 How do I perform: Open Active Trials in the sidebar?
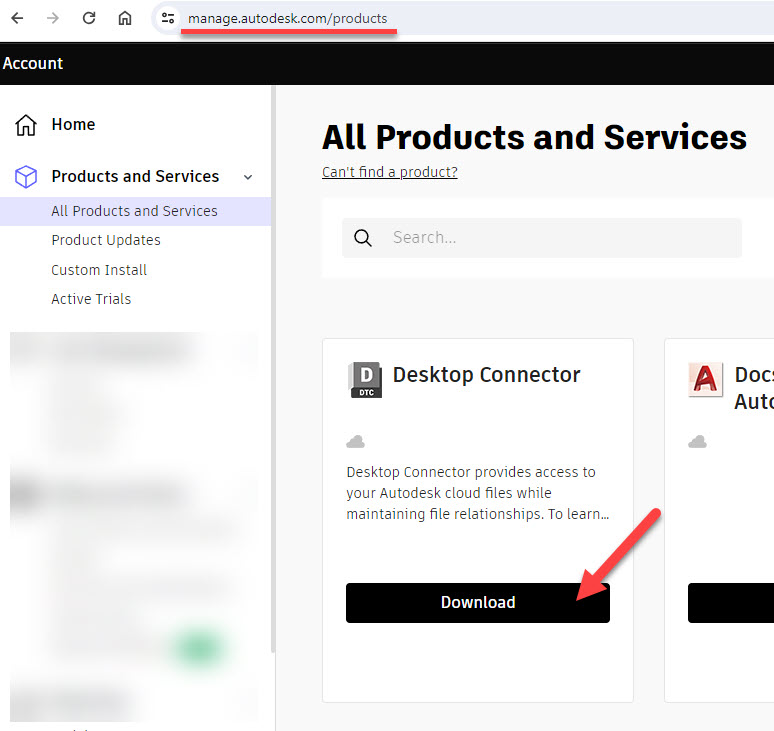91,299
